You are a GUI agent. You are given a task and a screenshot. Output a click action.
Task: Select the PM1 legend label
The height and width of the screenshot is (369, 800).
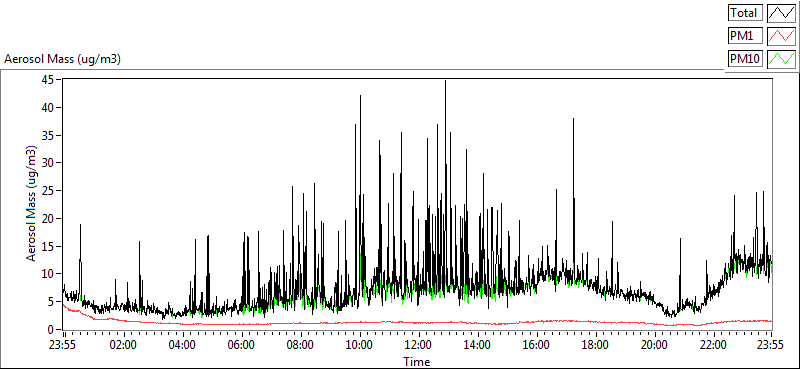pos(745,36)
